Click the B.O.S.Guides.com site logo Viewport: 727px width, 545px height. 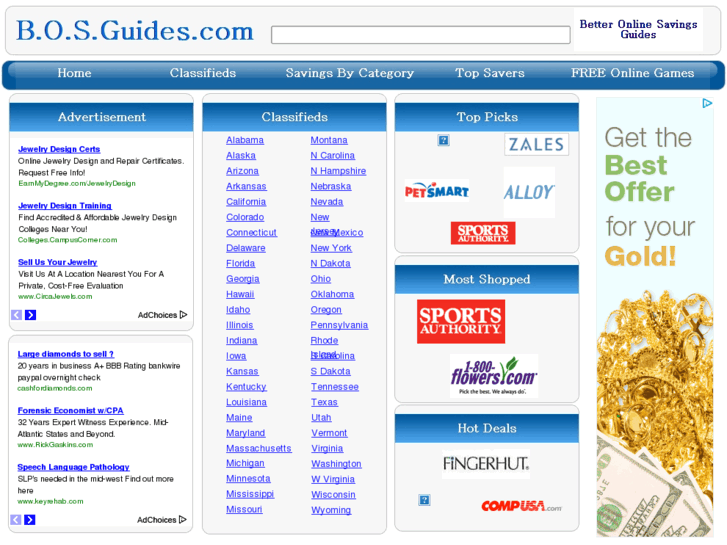pos(135,31)
